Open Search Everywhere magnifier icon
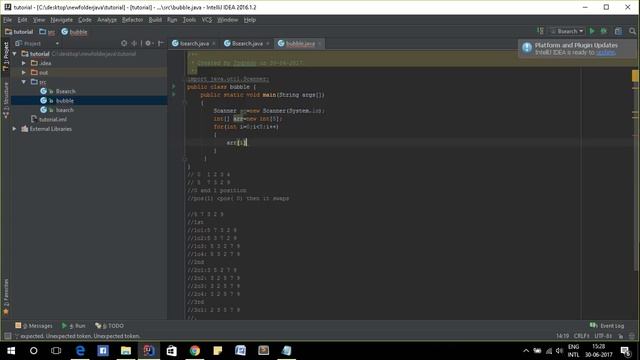The image size is (640, 360). (632, 31)
